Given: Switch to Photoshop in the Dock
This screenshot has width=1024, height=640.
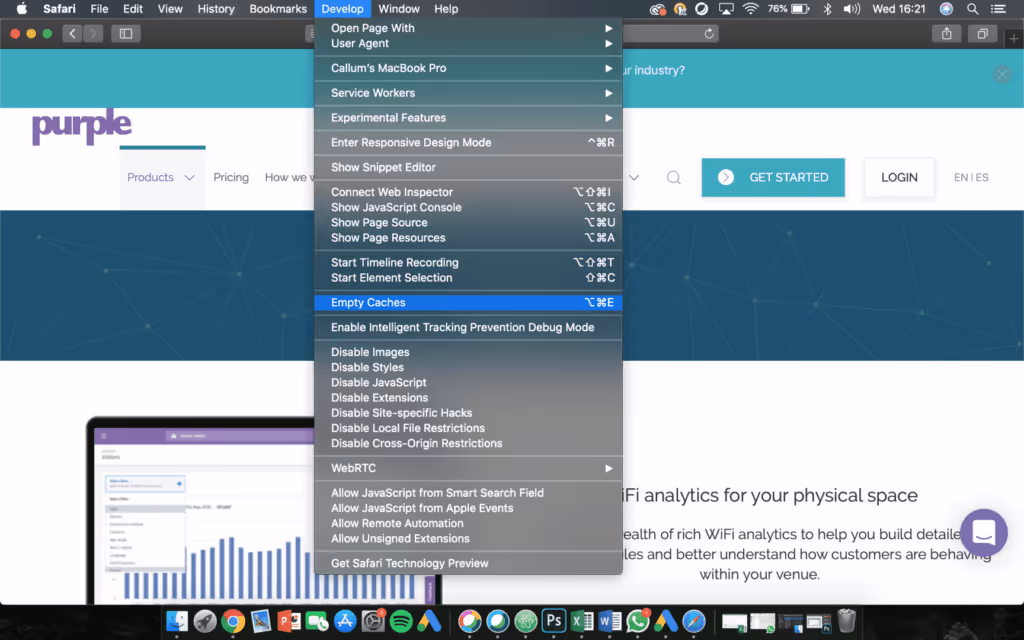Looking at the screenshot, I should coord(553,620).
